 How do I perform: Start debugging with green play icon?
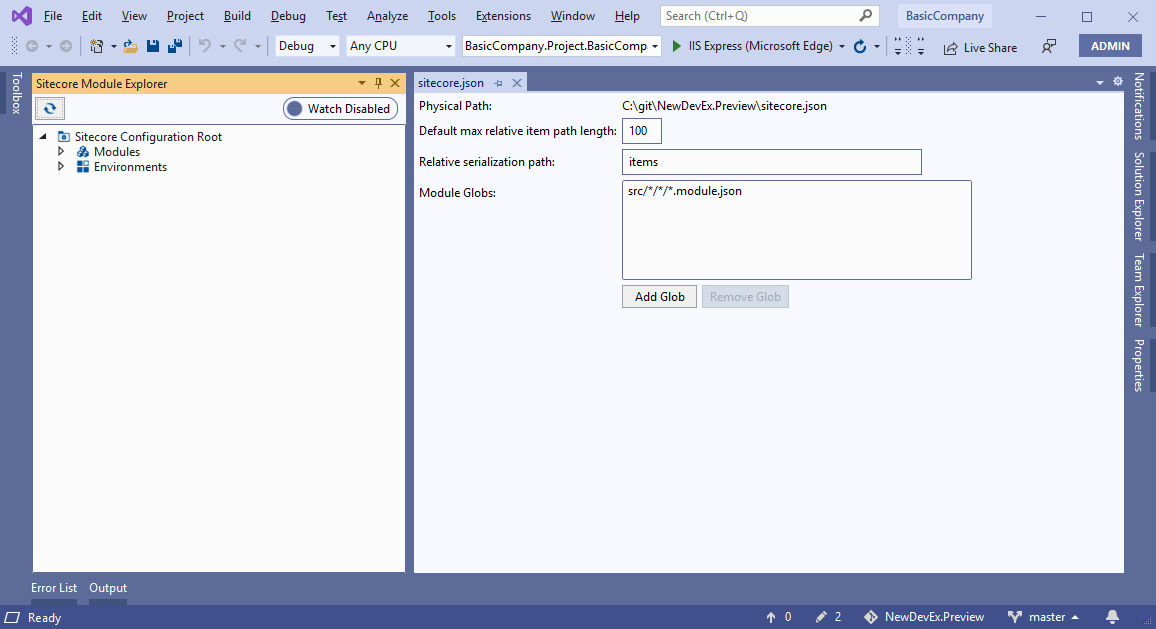tap(677, 46)
